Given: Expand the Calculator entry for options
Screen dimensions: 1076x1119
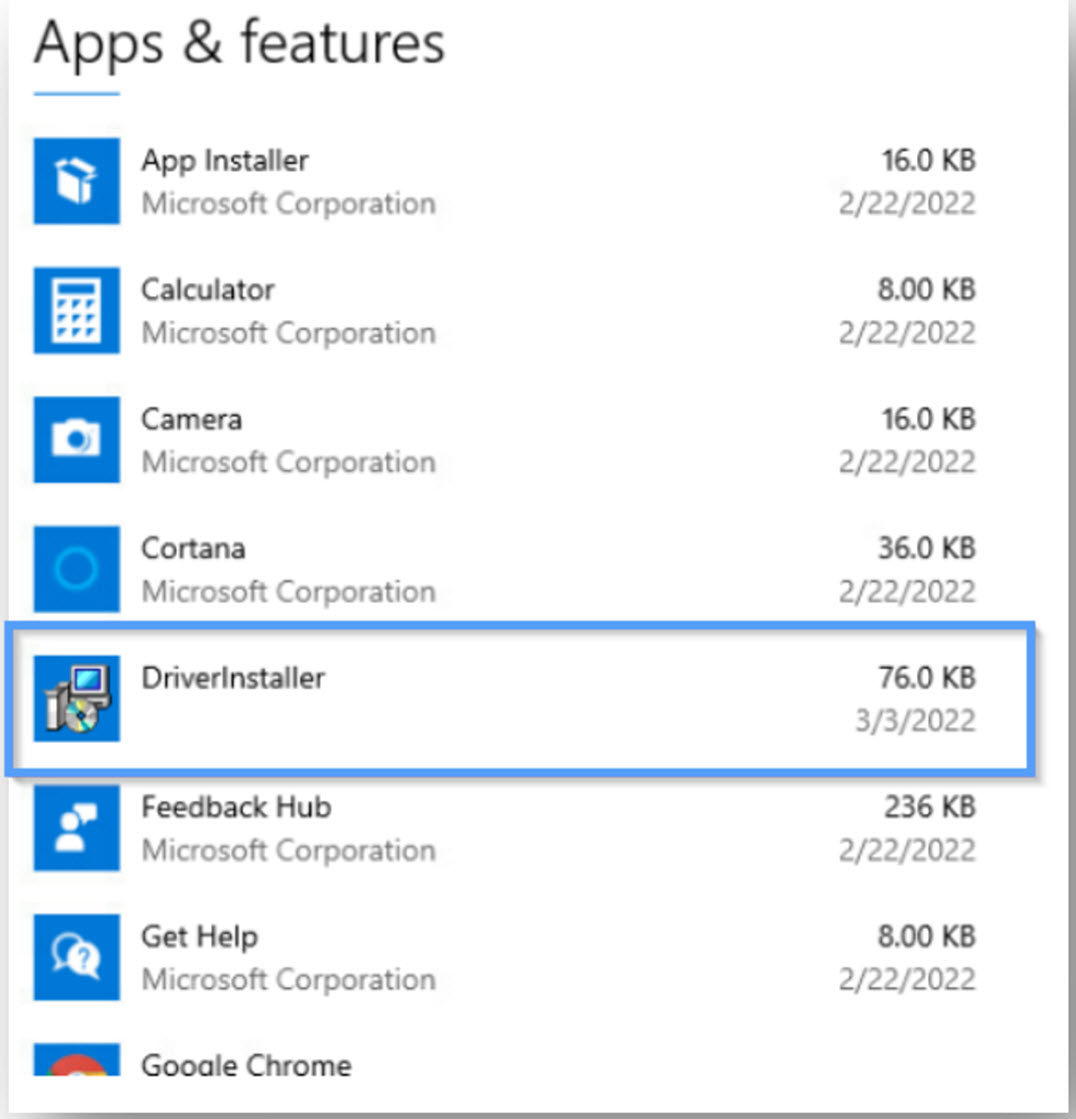Looking at the screenshot, I should [500, 310].
